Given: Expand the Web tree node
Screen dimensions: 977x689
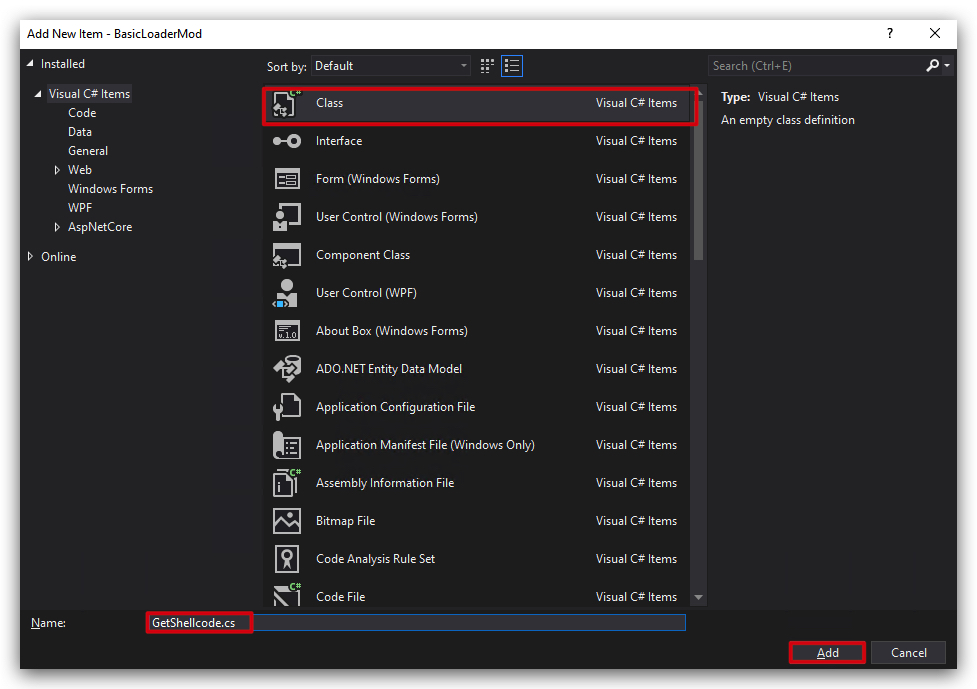Looking at the screenshot, I should click(x=57, y=170).
